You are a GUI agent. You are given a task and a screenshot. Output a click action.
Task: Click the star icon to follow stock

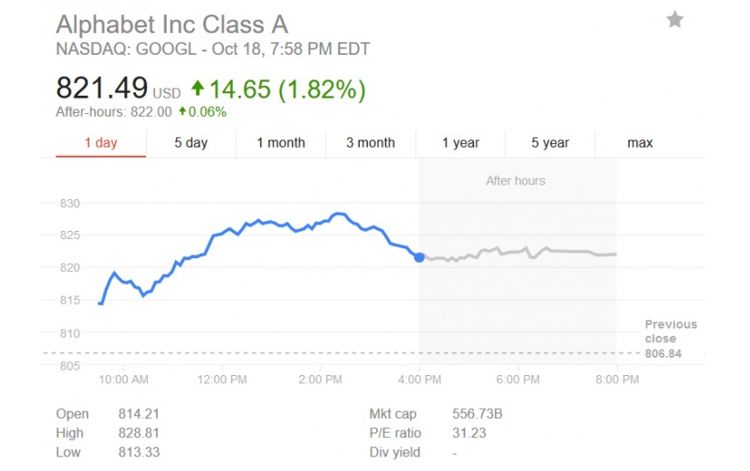click(675, 19)
